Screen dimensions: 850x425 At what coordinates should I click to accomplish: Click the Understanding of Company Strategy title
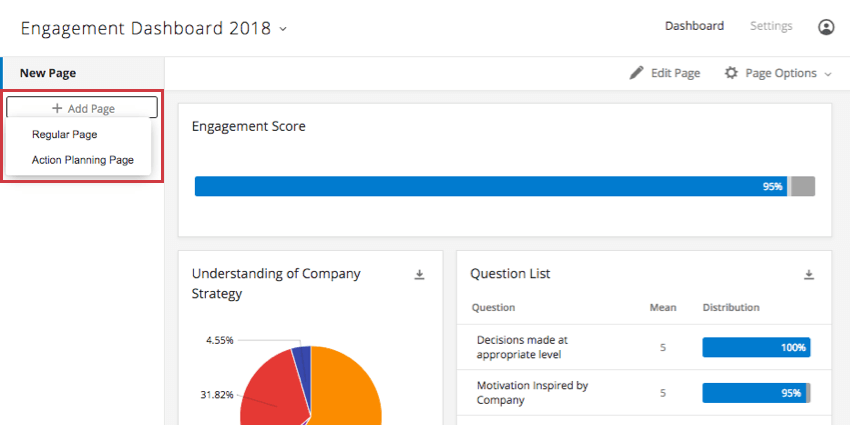(276, 284)
